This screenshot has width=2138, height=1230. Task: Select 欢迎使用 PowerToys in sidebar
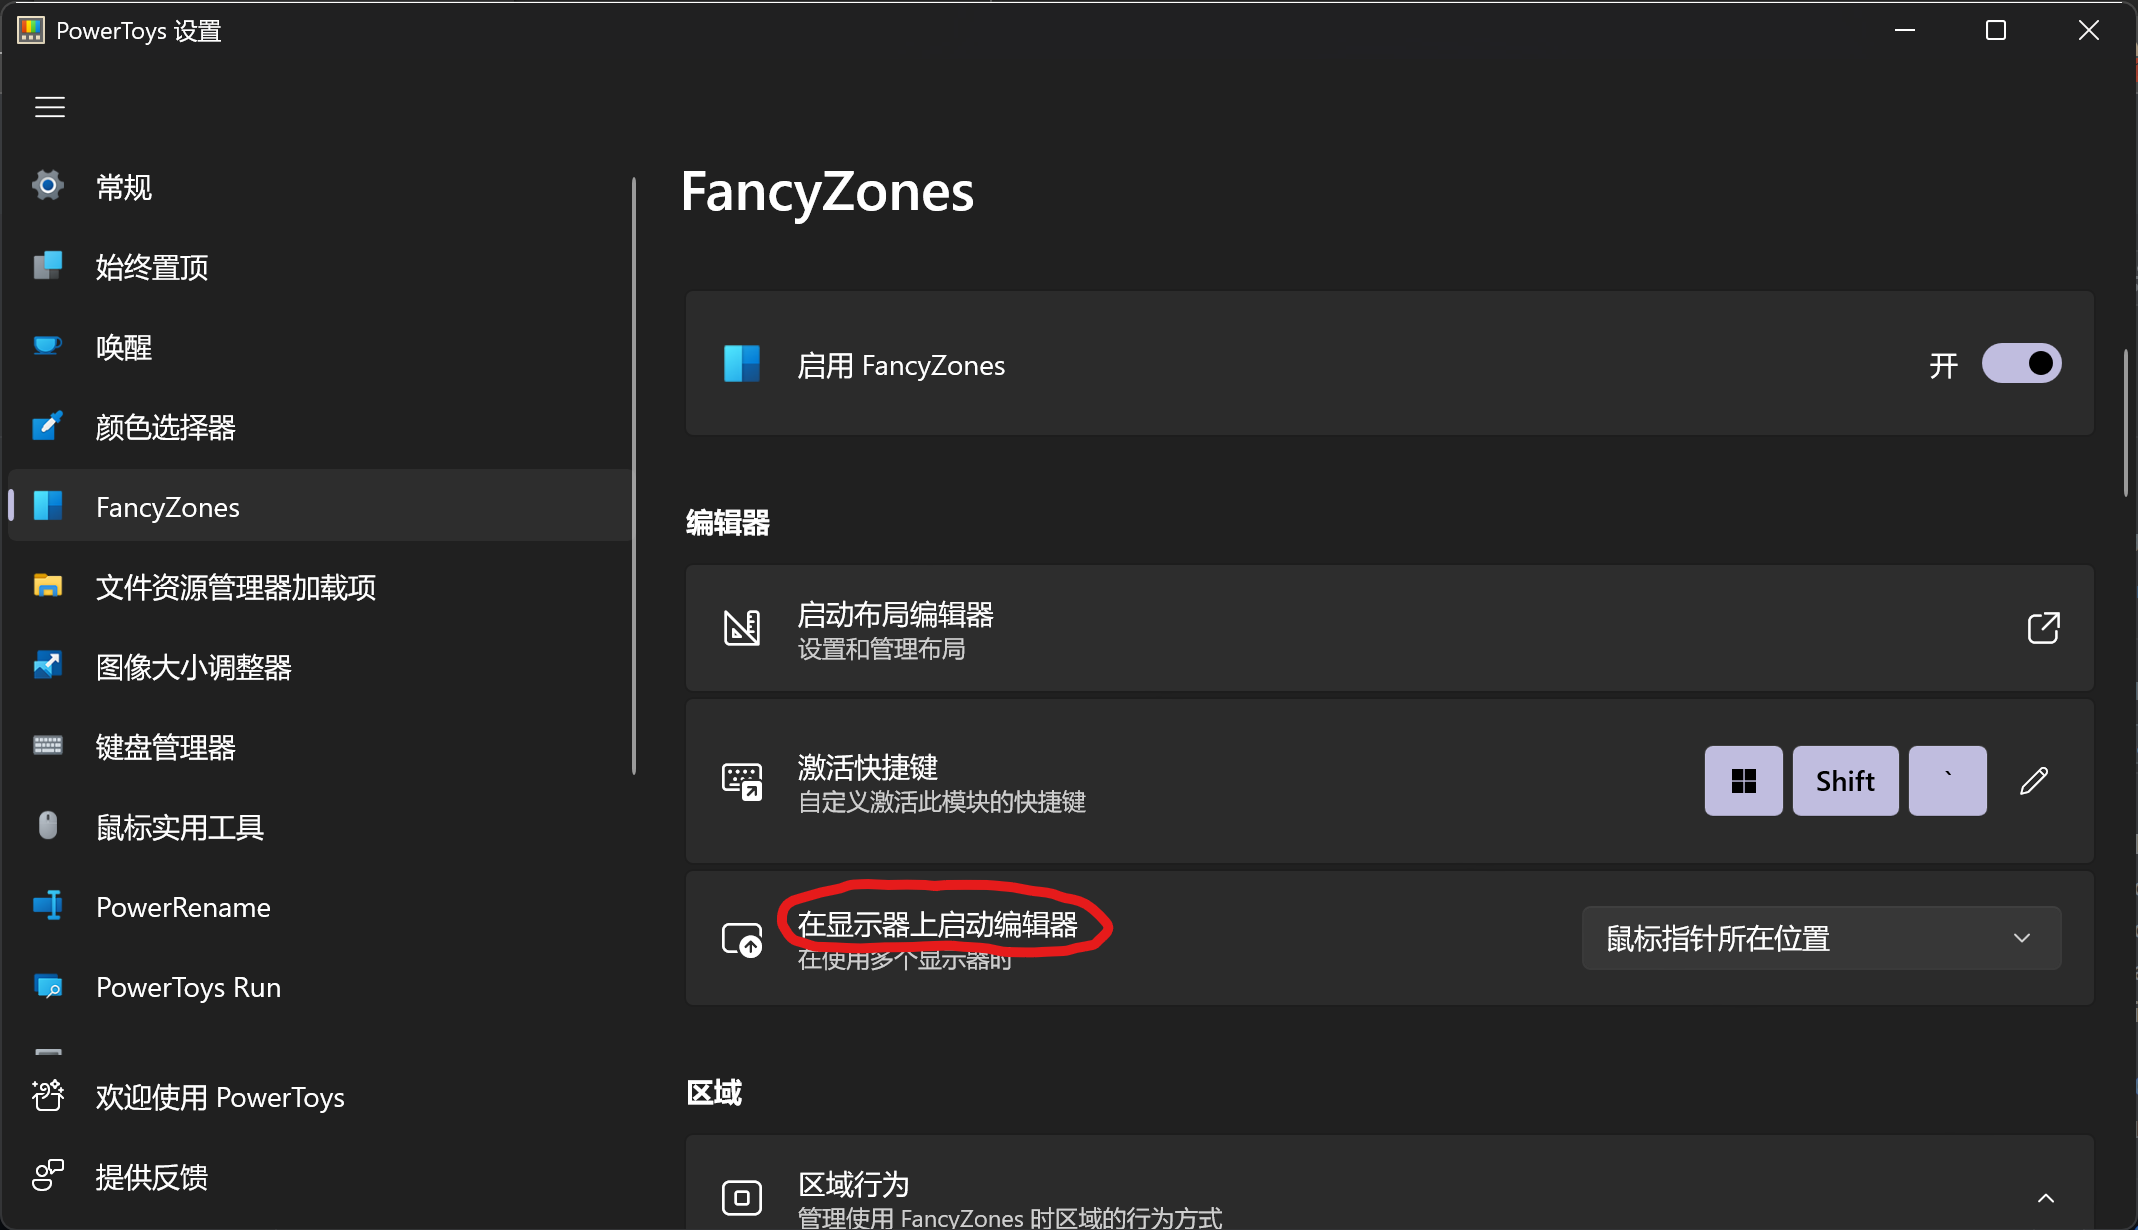tap(47, 1097)
